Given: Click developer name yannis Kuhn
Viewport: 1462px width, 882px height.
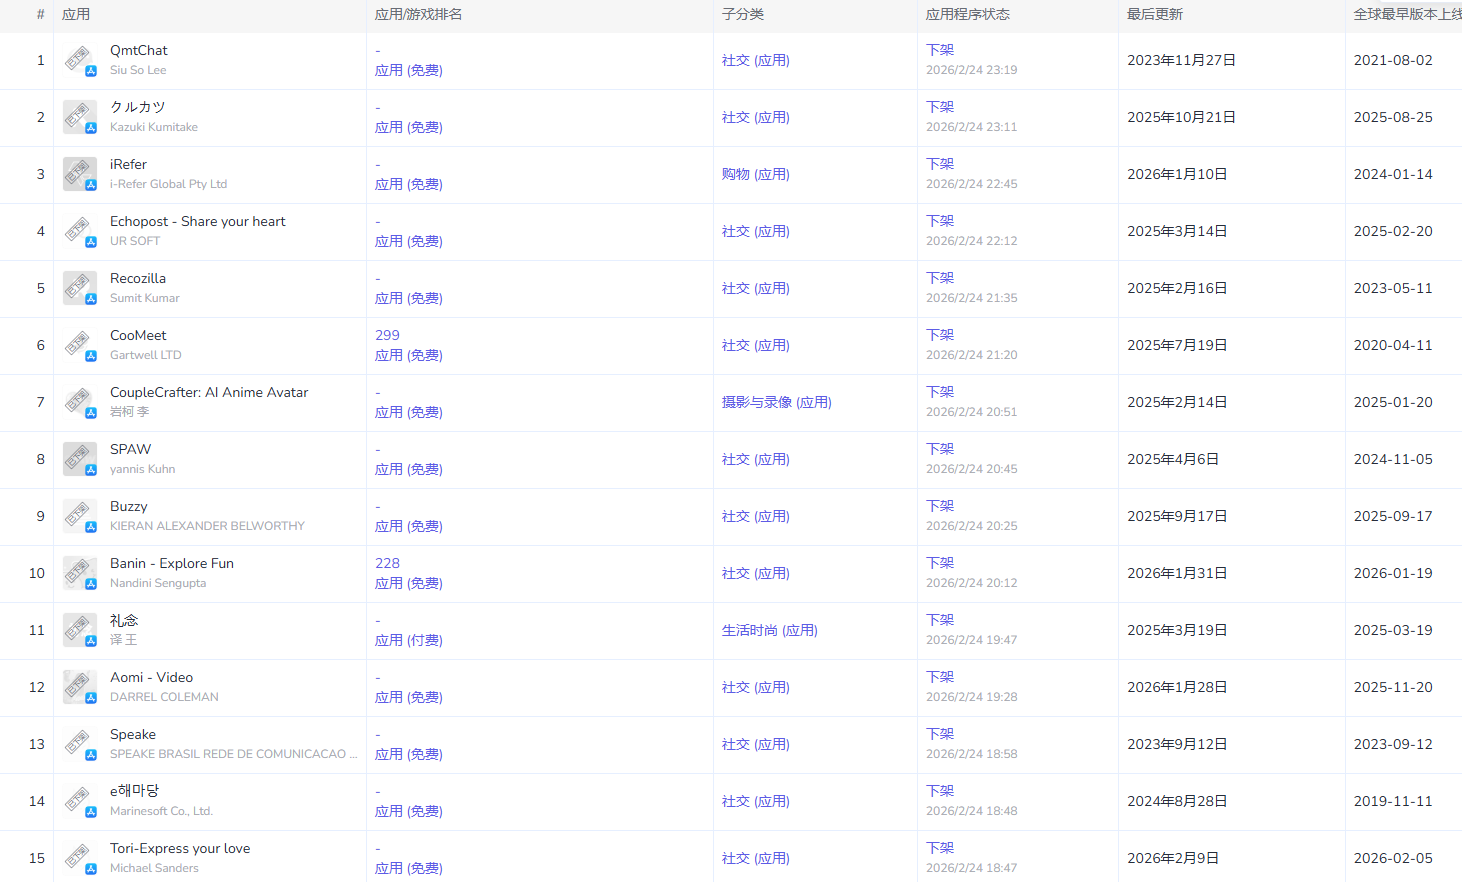Looking at the screenshot, I should pyautogui.click(x=142, y=469).
